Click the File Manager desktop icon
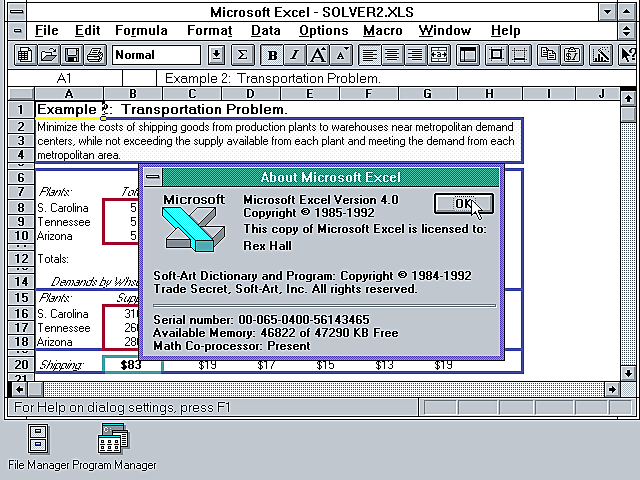This screenshot has width=640, height=480. (x=38, y=439)
